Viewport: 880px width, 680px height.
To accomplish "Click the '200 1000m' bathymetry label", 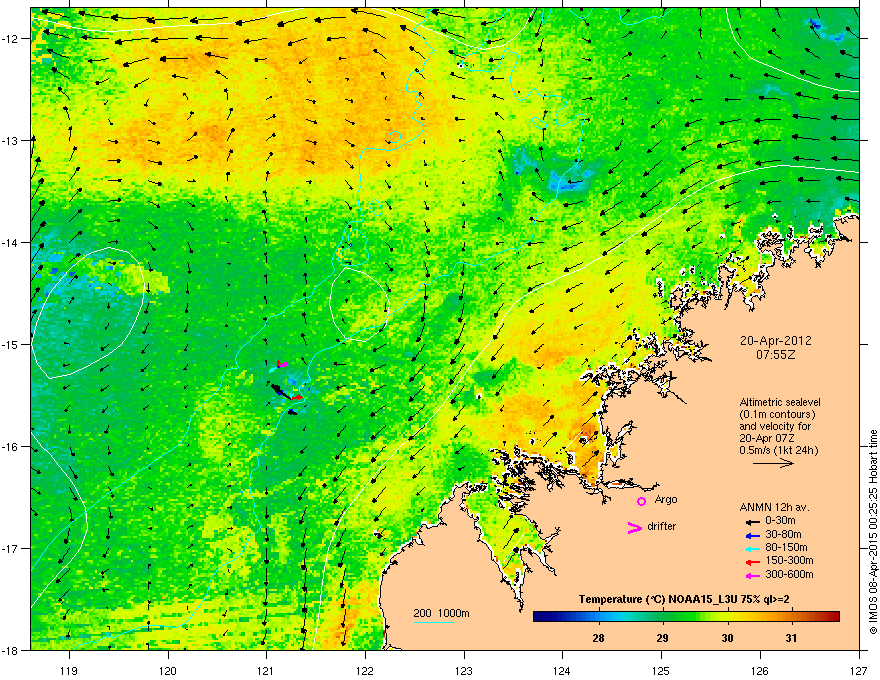I will [441, 613].
